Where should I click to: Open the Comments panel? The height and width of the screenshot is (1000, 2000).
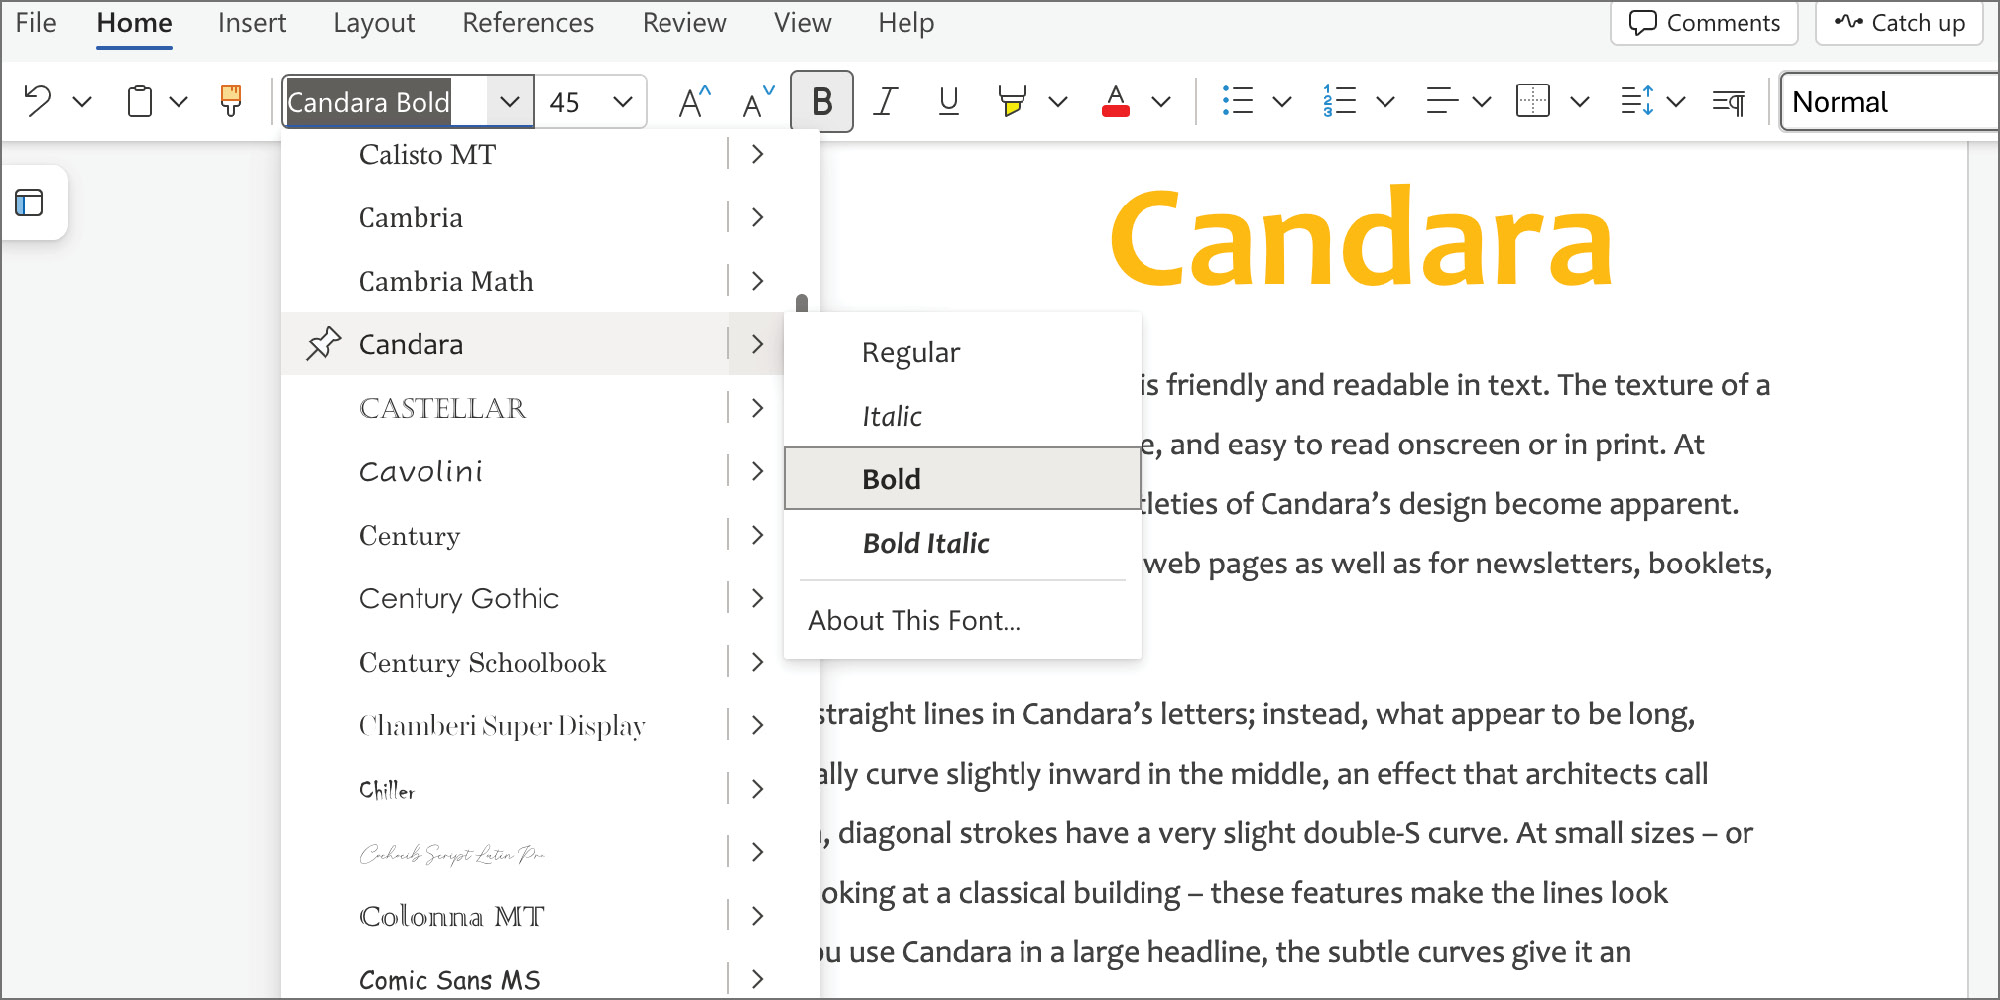click(x=1703, y=22)
